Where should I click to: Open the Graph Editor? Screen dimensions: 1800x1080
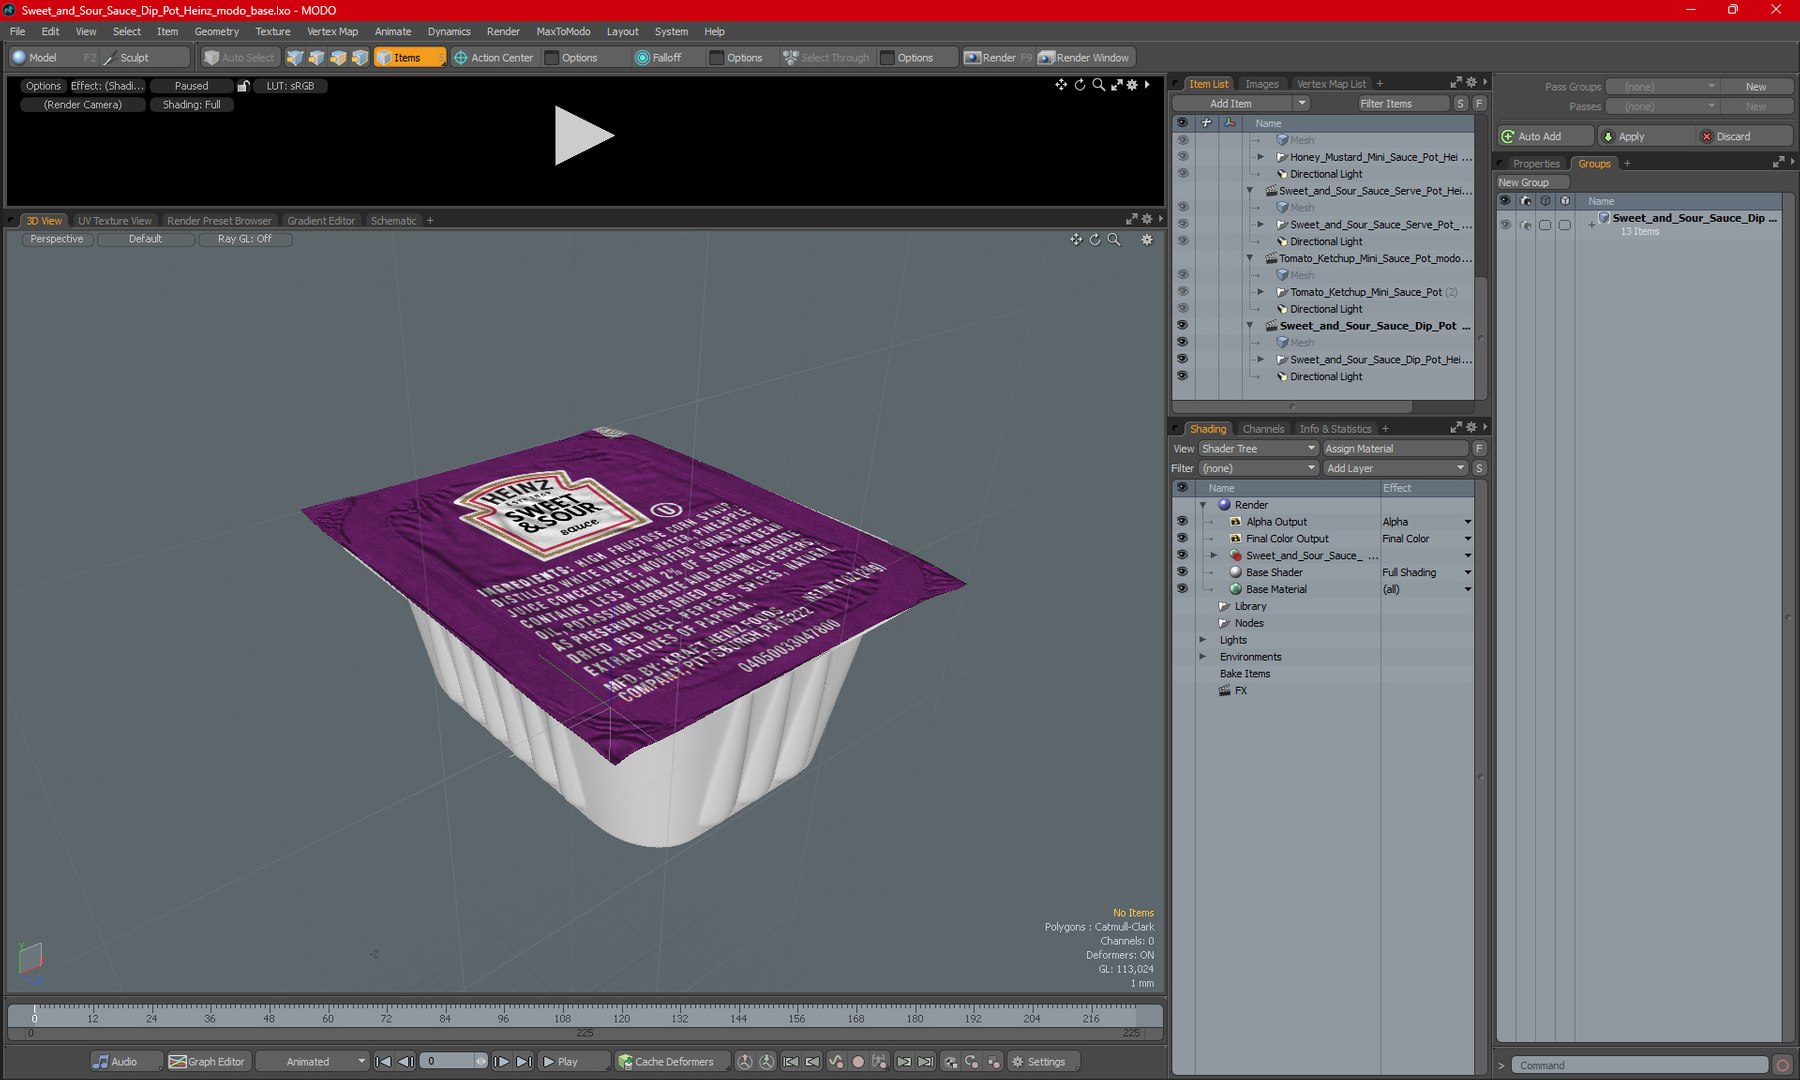(207, 1061)
